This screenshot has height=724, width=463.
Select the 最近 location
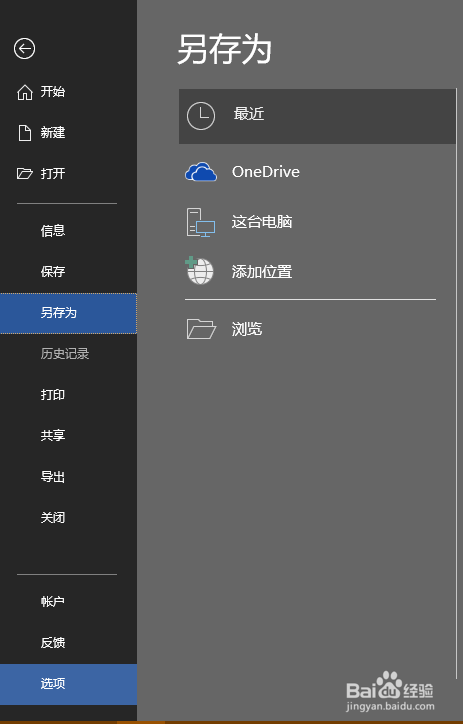(x=317, y=116)
